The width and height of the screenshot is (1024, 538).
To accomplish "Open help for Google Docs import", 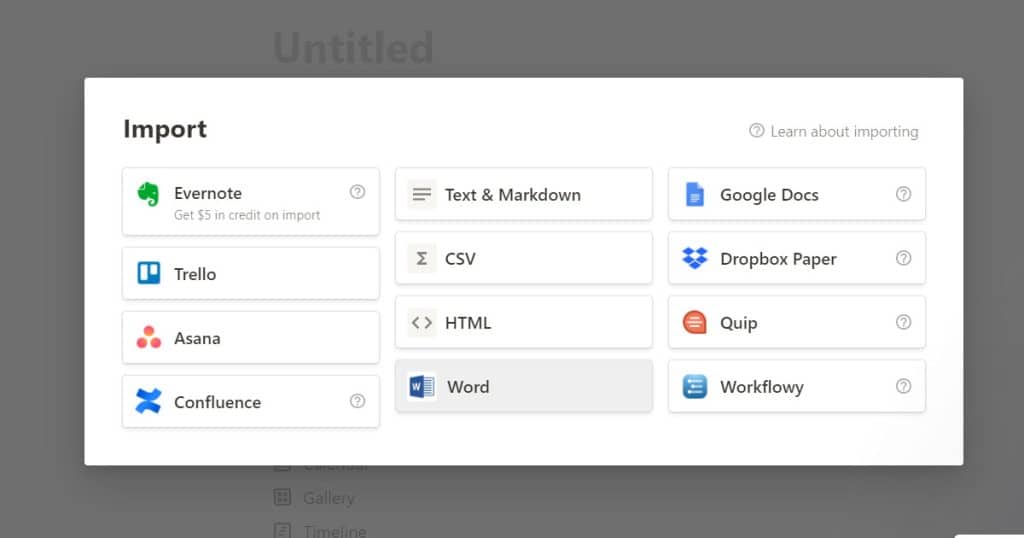I will click(x=903, y=193).
